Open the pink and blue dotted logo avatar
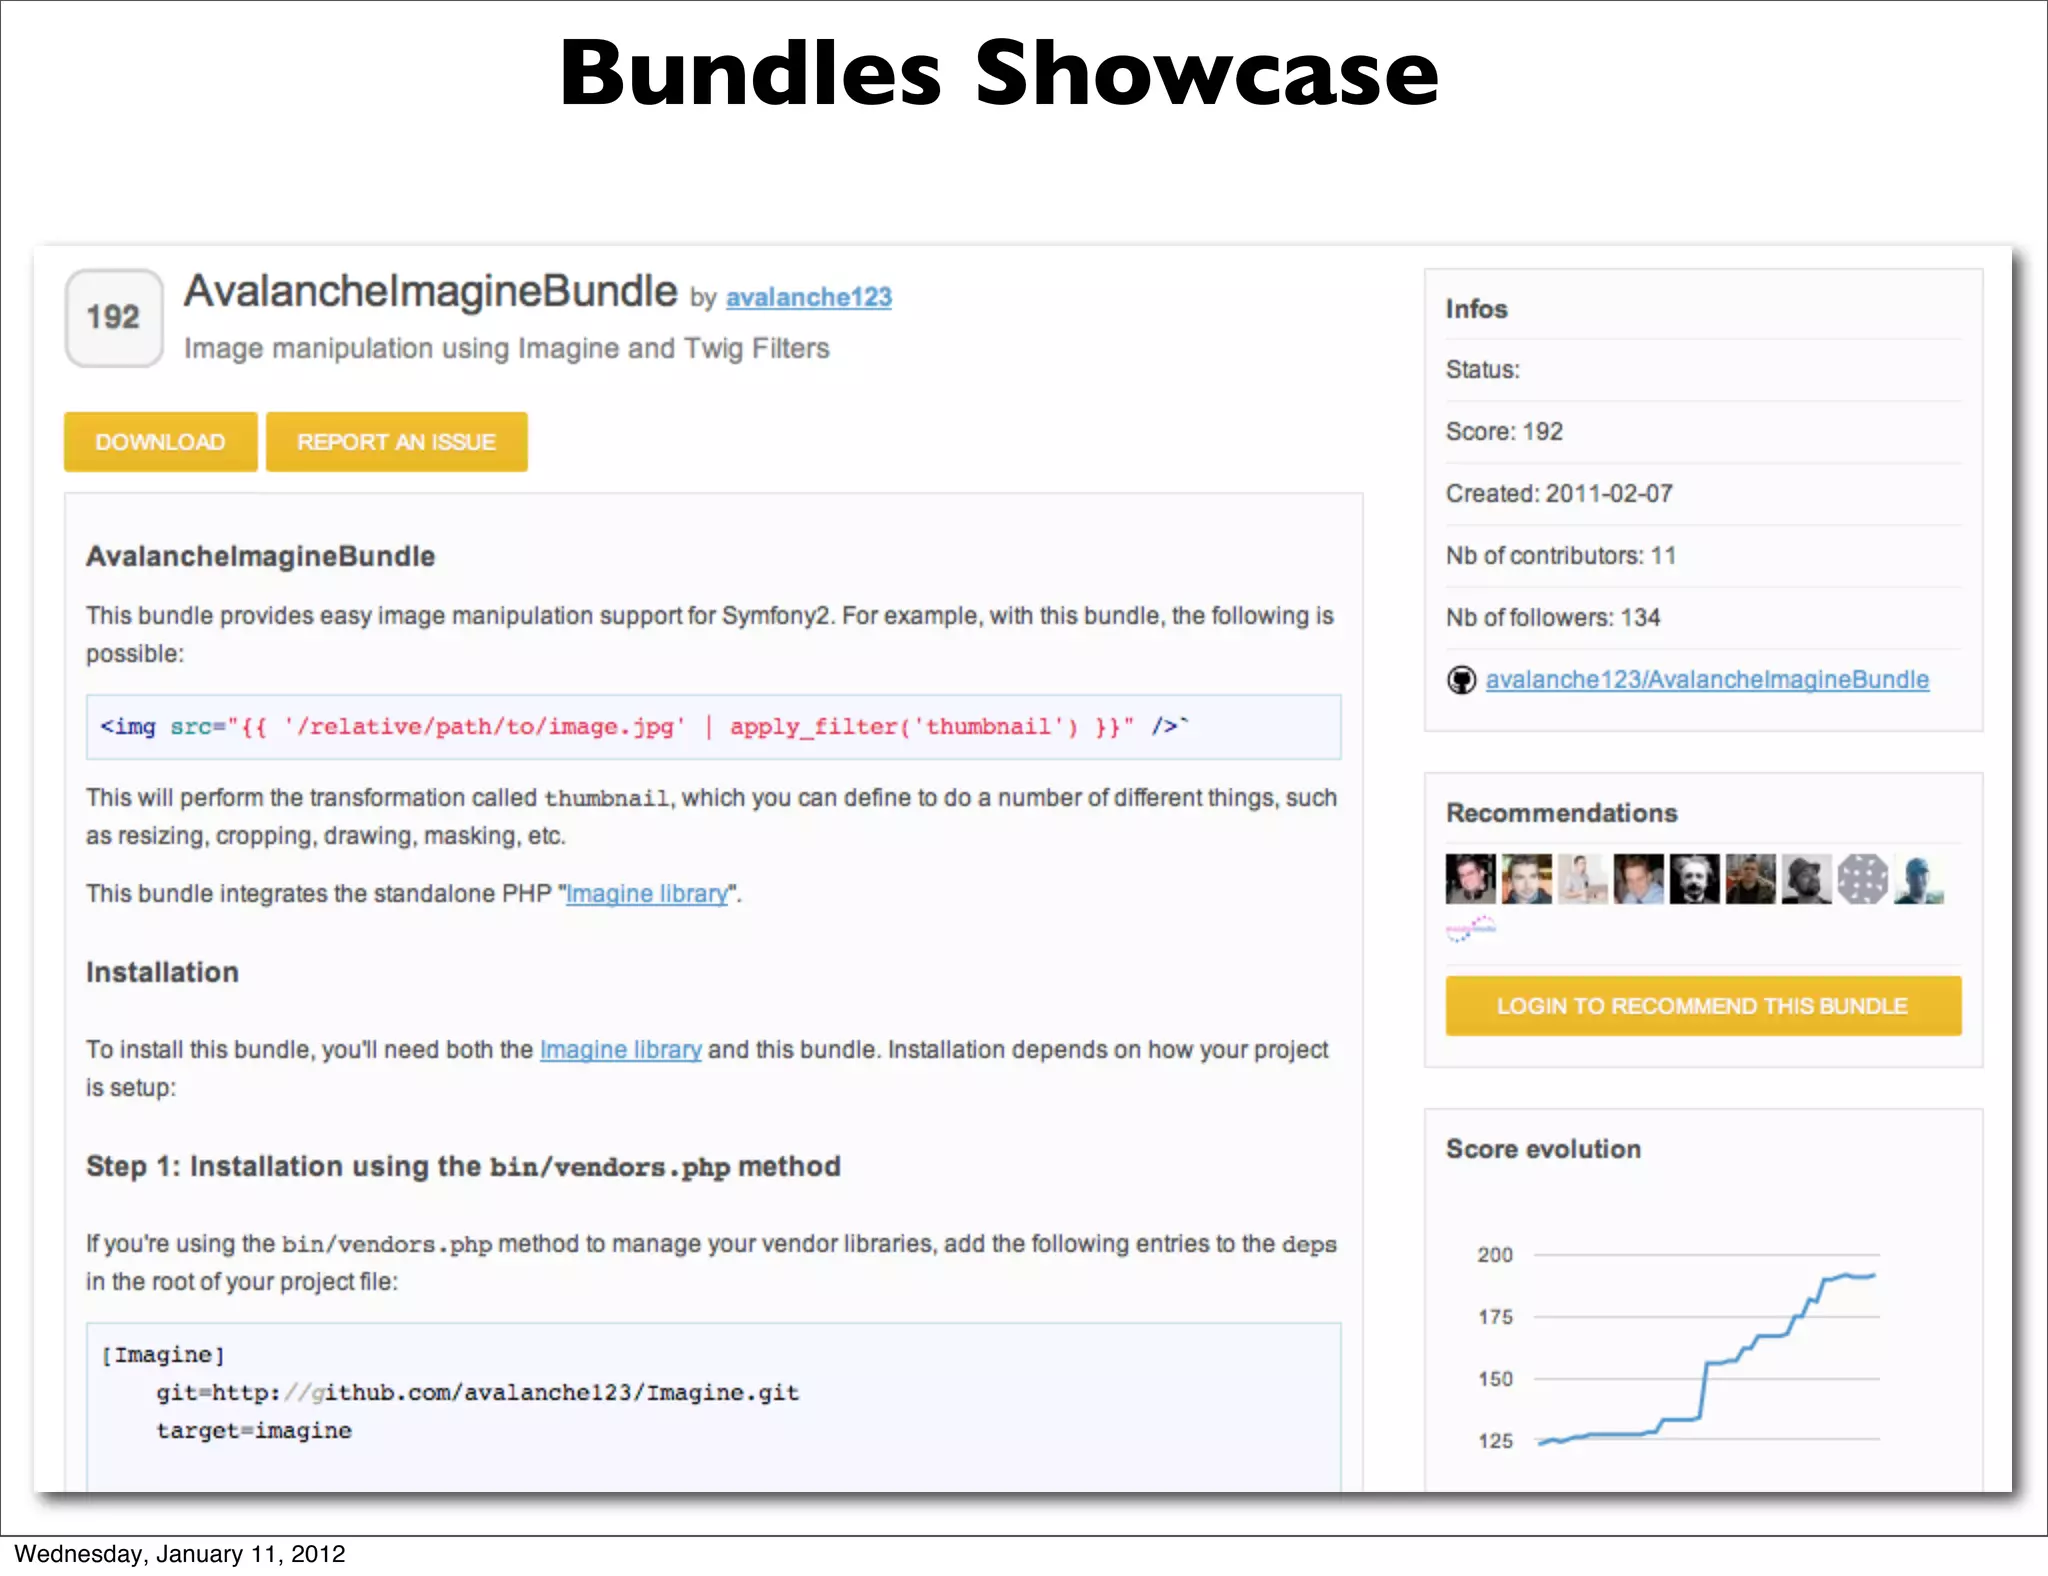The height and width of the screenshot is (1576, 2048). coord(1470,929)
